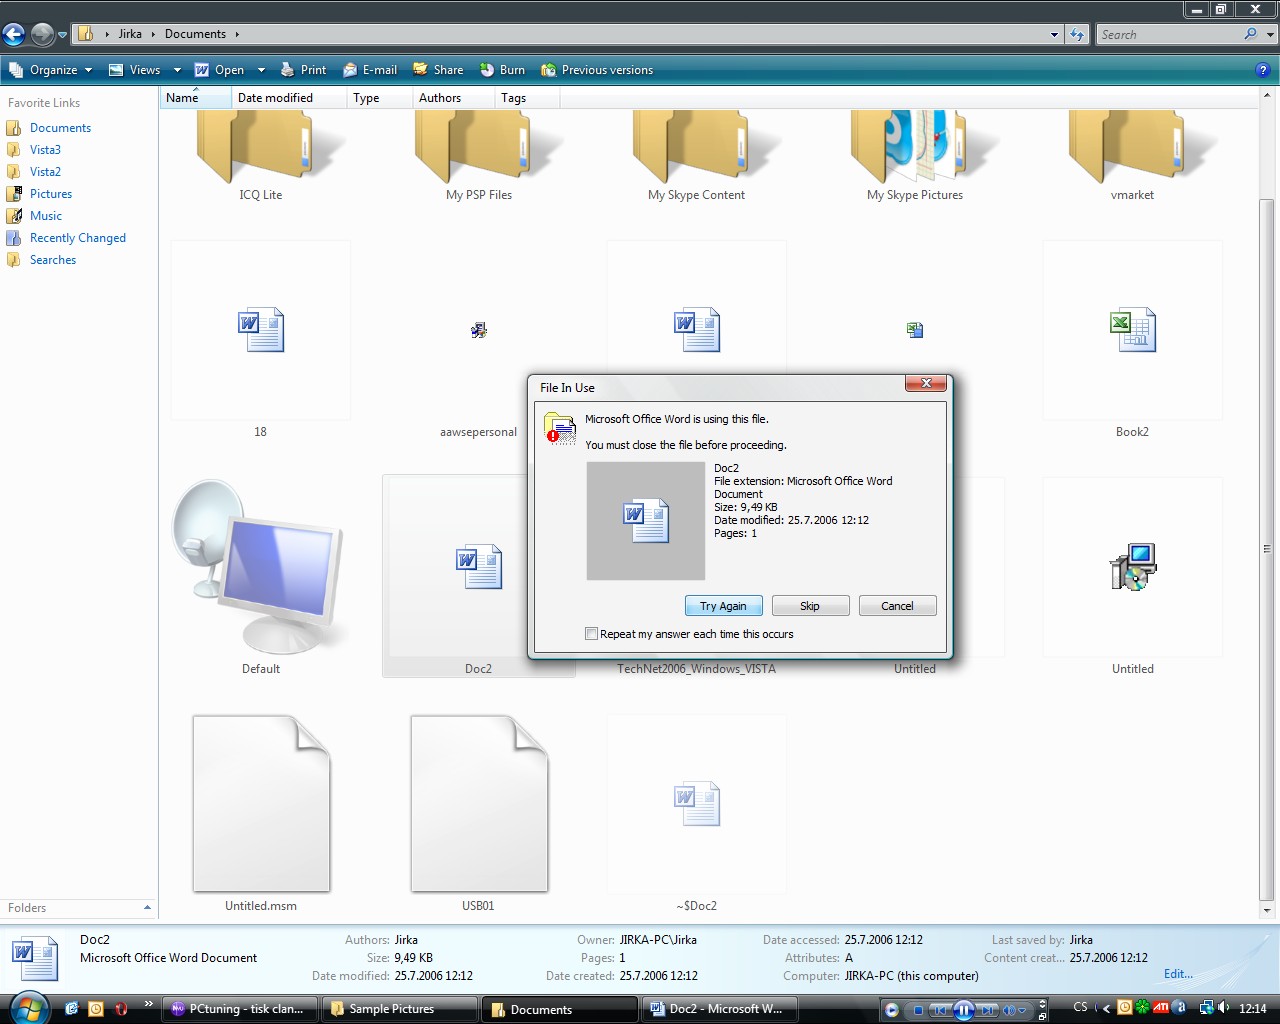The image size is (1280, 1024).
Task: Click the search magnifier icon
Action: point(1251,34)
